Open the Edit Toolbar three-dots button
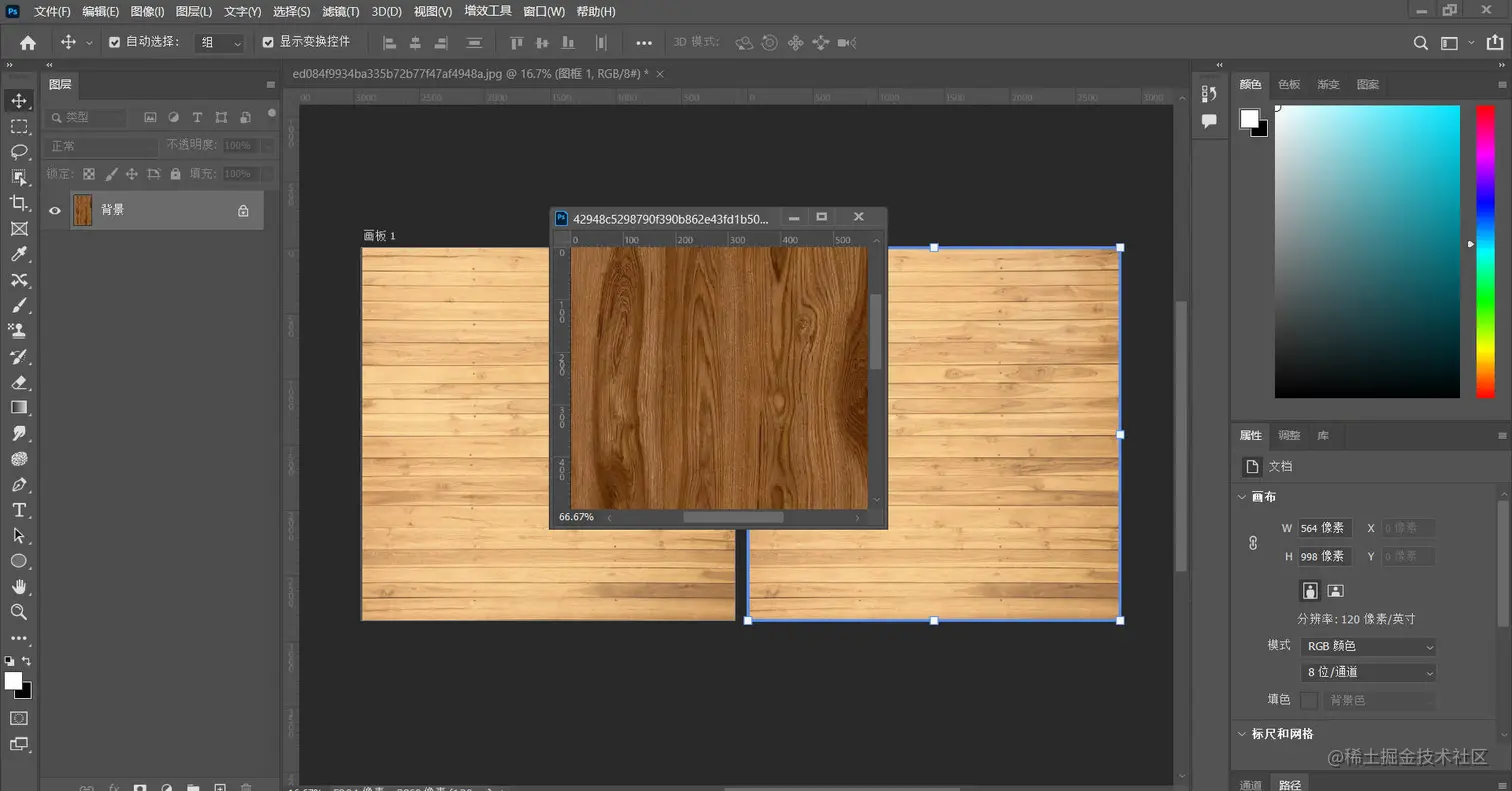Screen dimensions: 1512x791 pyautogui.click(x=19, y=638)
